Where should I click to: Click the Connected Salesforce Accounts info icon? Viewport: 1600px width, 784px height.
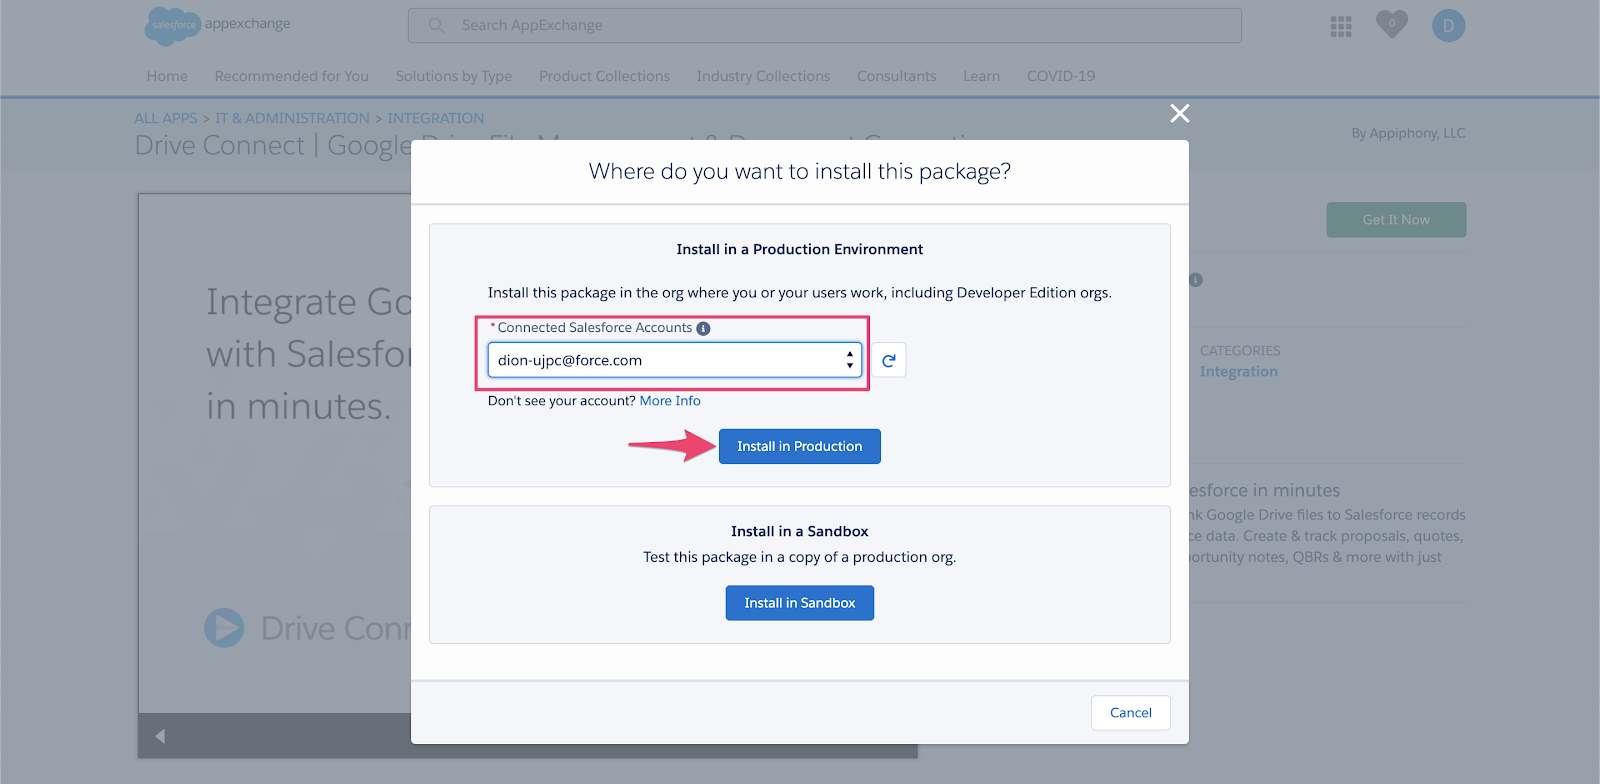tap(703, 328)
